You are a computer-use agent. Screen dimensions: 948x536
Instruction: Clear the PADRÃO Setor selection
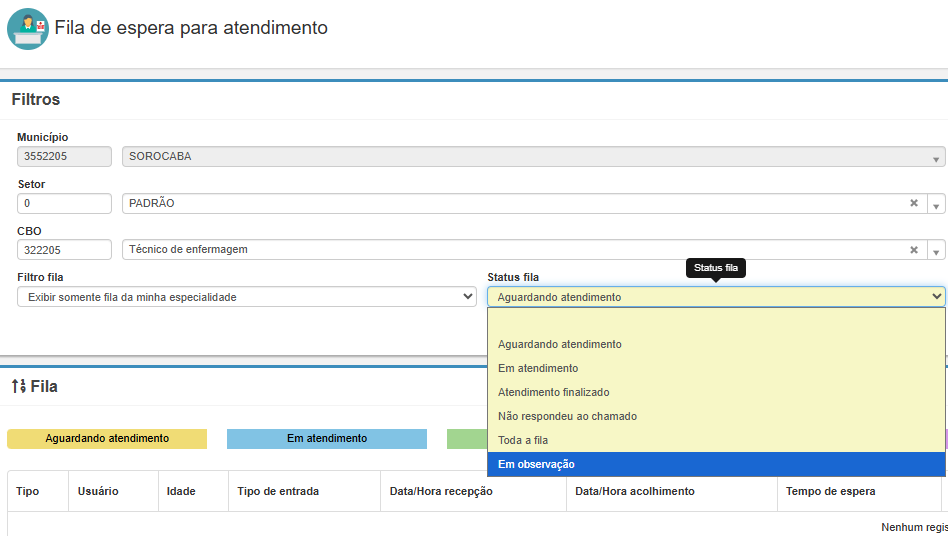tap(913, 203)
